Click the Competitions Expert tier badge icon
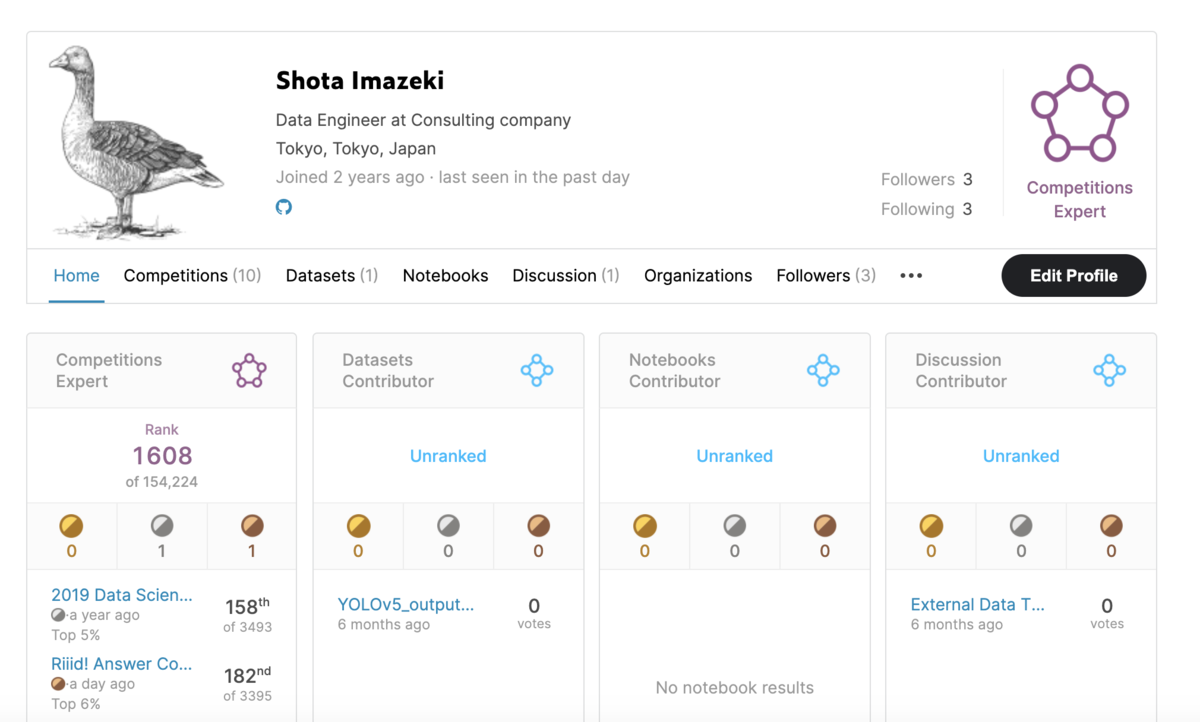Viewport: 1200px width, 722px height. click(x=1079, y=113)
